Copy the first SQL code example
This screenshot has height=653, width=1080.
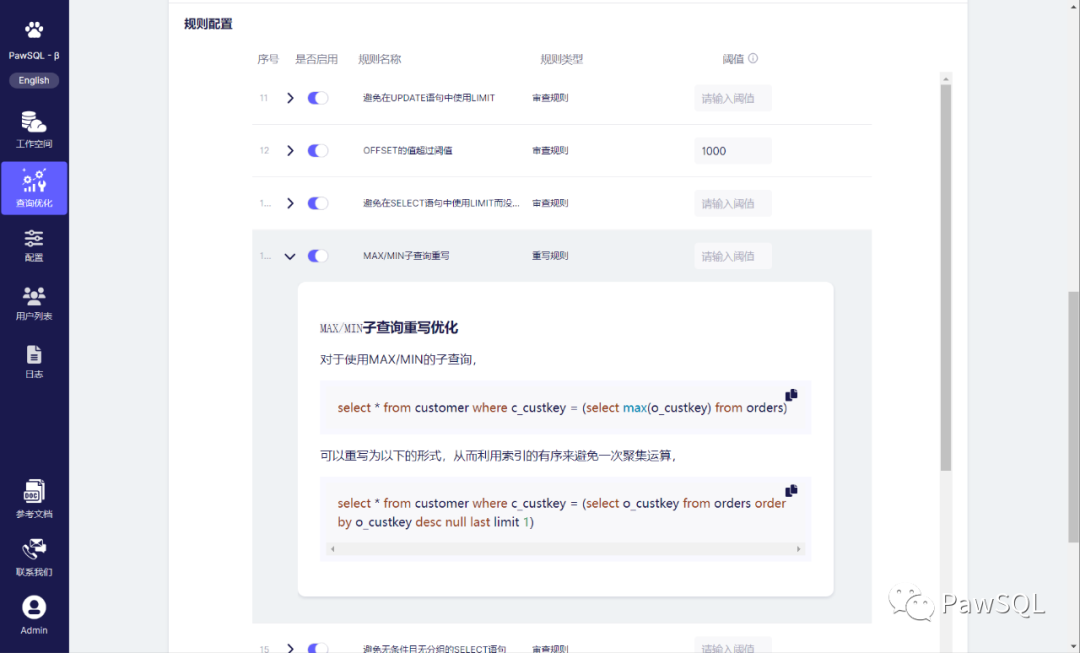click(x=791, y=394)
